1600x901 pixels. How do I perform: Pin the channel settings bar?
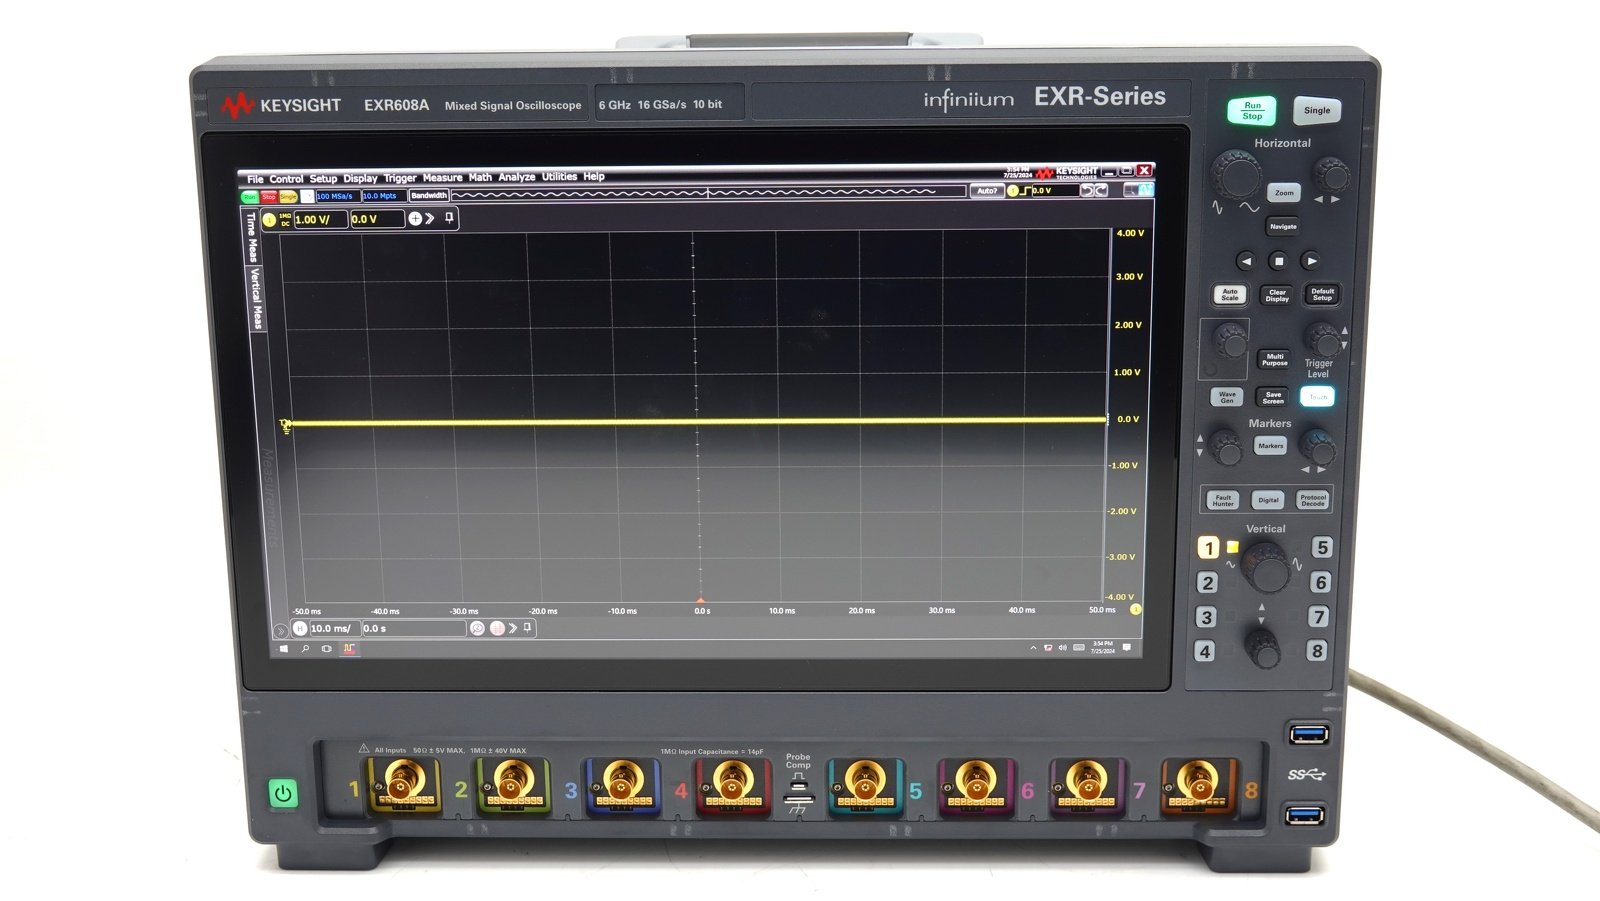click(449, 217)
